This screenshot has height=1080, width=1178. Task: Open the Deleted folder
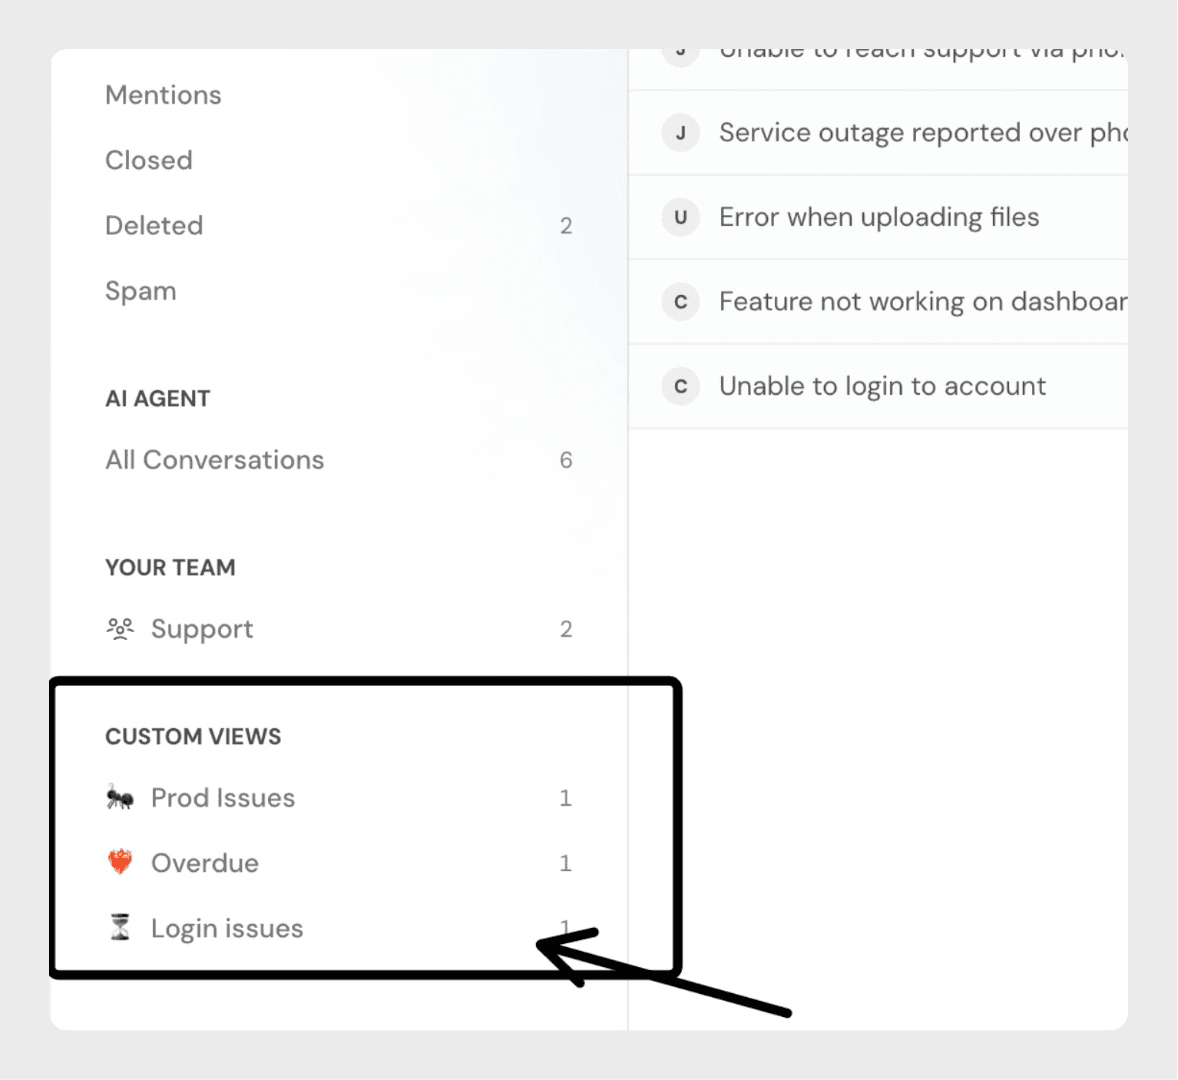click(154, 225)
